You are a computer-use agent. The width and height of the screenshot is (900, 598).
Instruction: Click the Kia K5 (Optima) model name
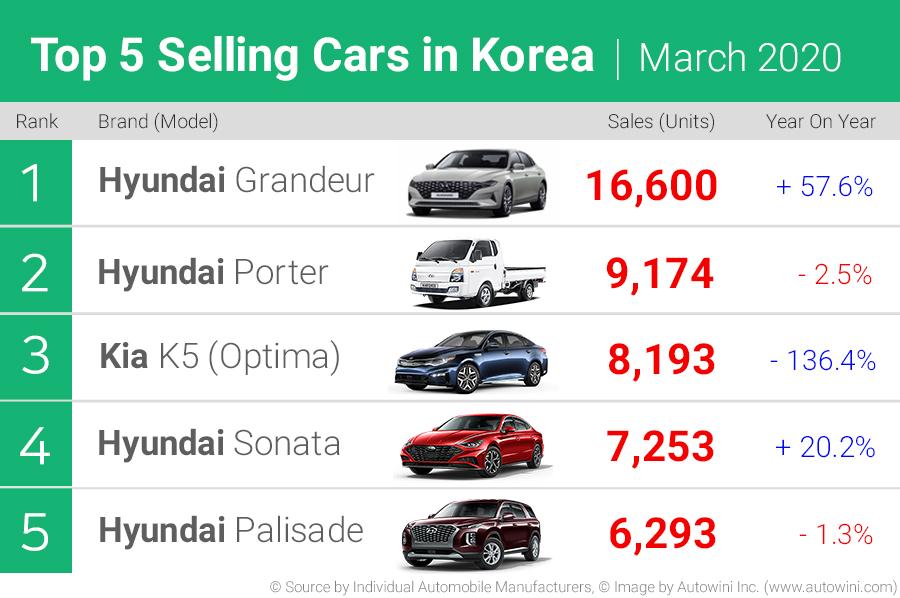220,357
